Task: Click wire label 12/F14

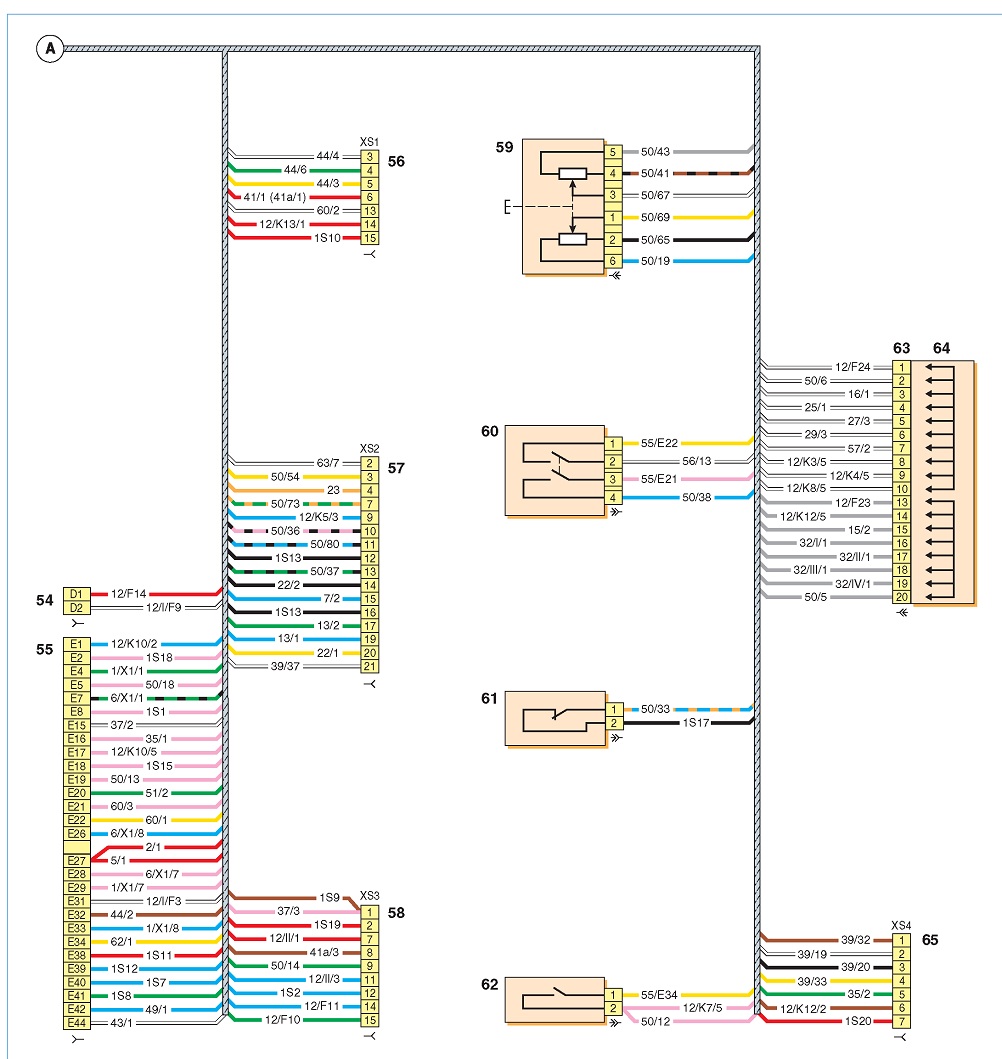Action: click(x=128, y=594)
